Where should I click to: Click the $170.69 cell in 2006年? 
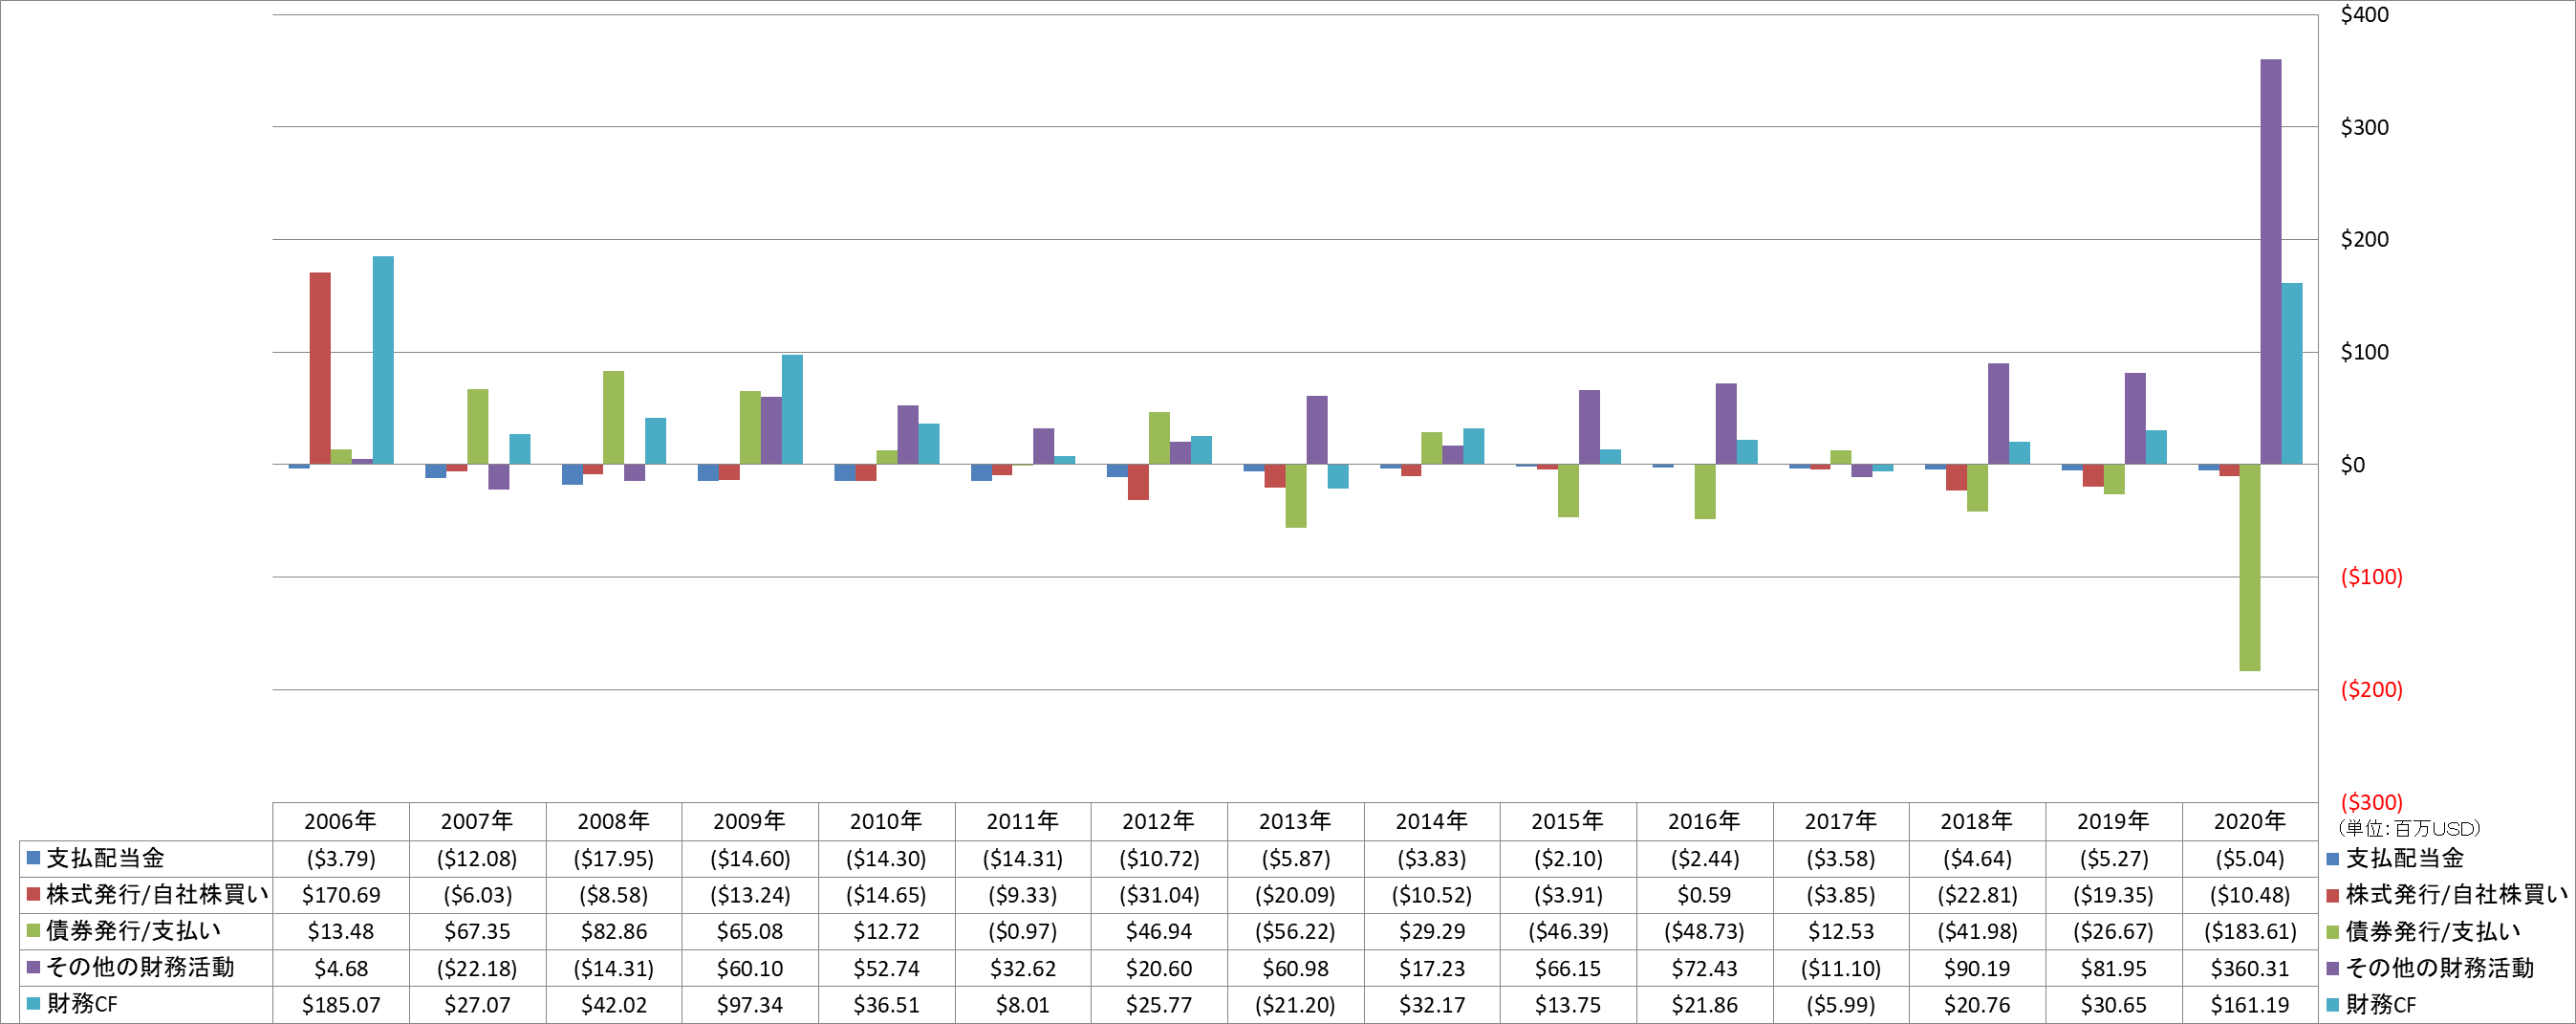pyautogui.click(x=341, y=895)
